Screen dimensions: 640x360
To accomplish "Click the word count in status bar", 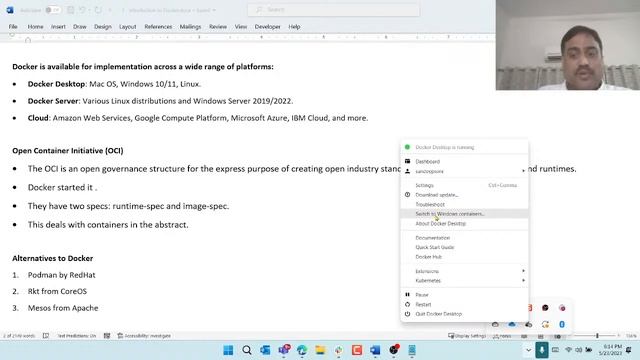I will click(x=19, y=336).
